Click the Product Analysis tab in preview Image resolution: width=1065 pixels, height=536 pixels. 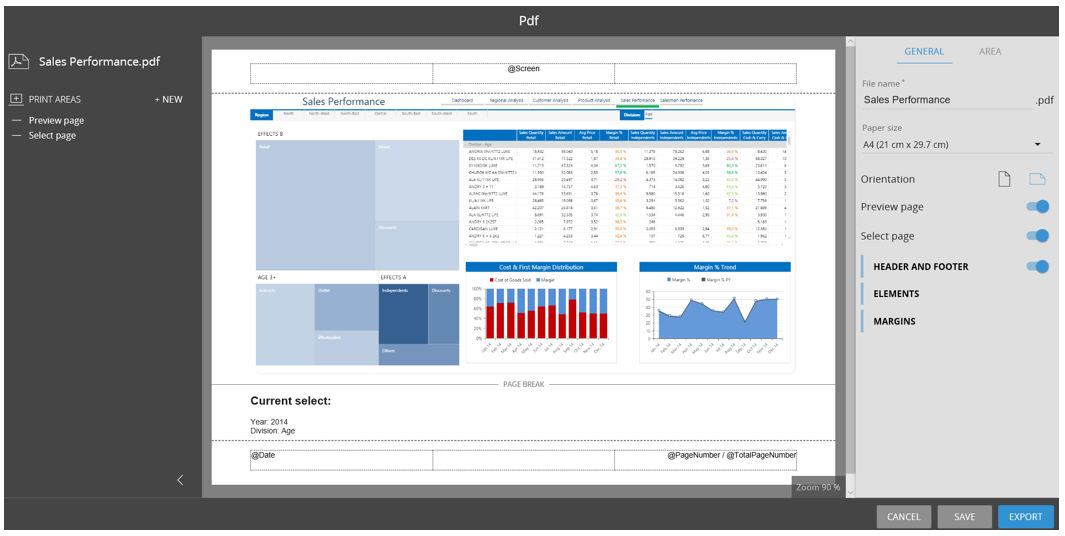594,101
